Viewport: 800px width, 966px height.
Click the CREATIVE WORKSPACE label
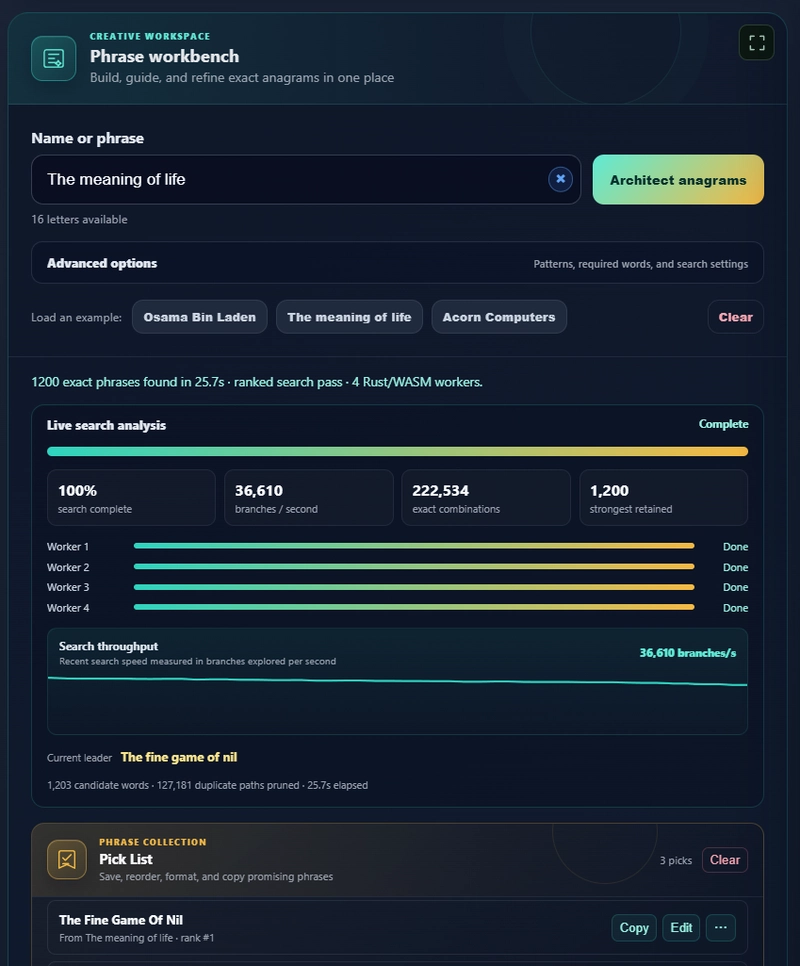(150, 36)
